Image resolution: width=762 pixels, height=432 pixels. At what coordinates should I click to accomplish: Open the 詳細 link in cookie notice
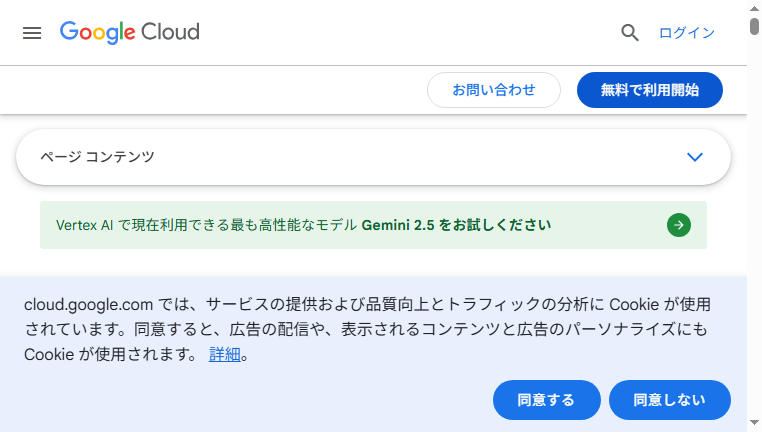225,354
